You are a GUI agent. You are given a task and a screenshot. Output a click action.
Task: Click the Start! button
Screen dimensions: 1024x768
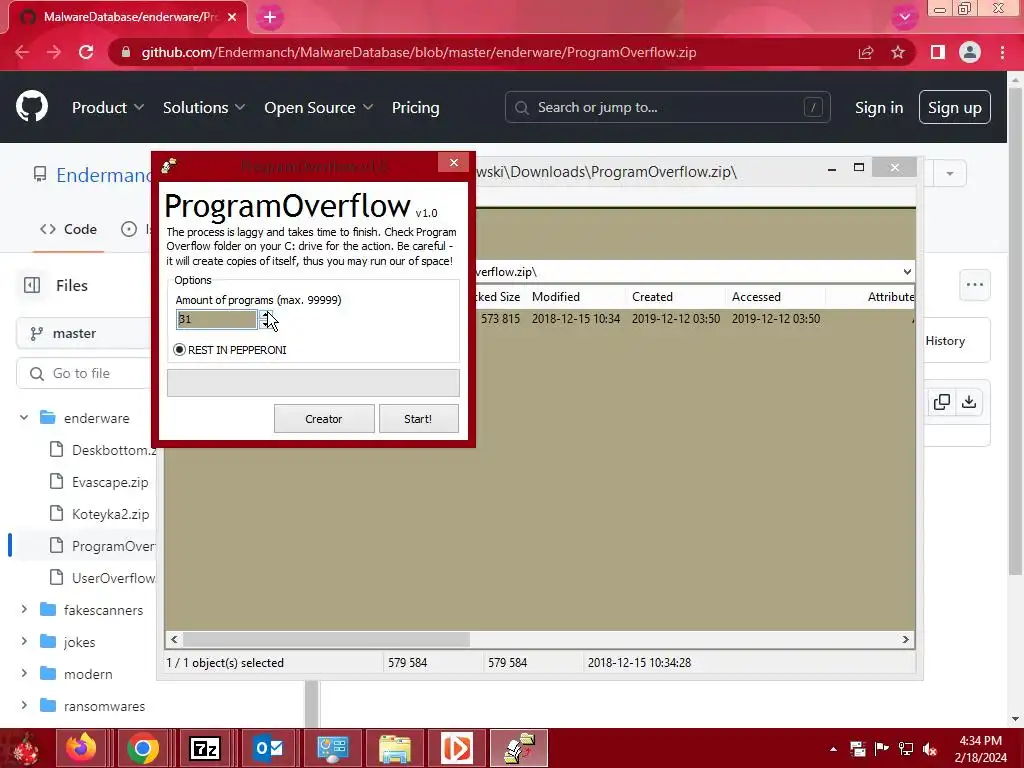pos(419,419)
